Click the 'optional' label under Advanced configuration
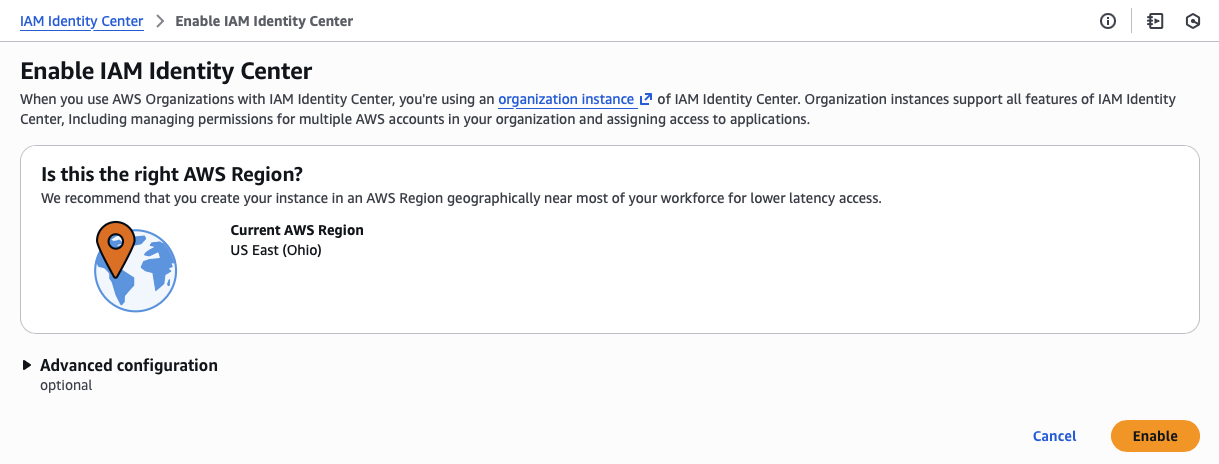The image size is (1219, 464). [66, 385]
